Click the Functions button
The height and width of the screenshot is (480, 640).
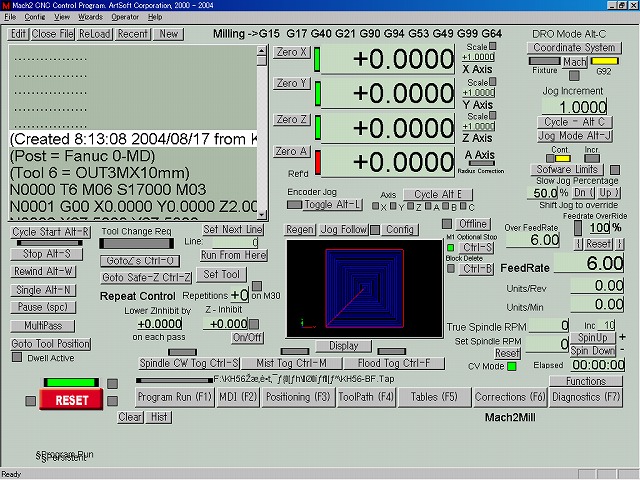(x=586, y=381)
